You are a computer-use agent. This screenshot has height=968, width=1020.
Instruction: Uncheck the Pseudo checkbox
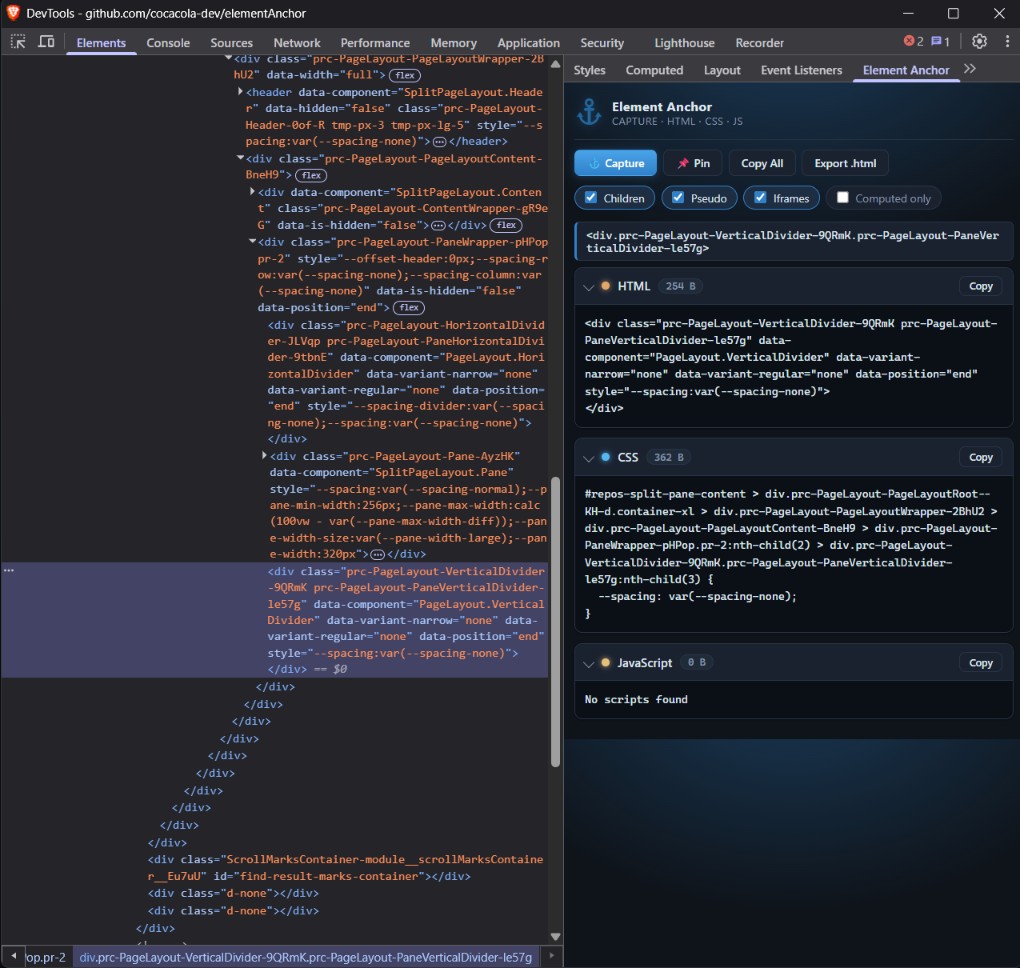[x=678, y=198]
